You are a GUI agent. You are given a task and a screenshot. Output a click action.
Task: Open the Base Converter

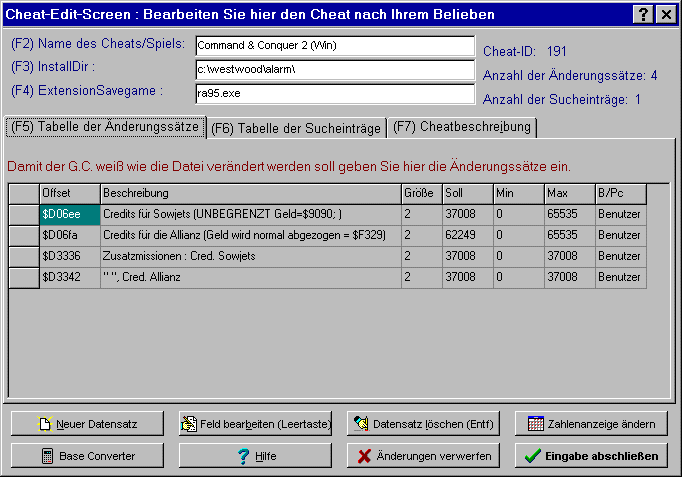pyautogui.click(x=87, y=456)
